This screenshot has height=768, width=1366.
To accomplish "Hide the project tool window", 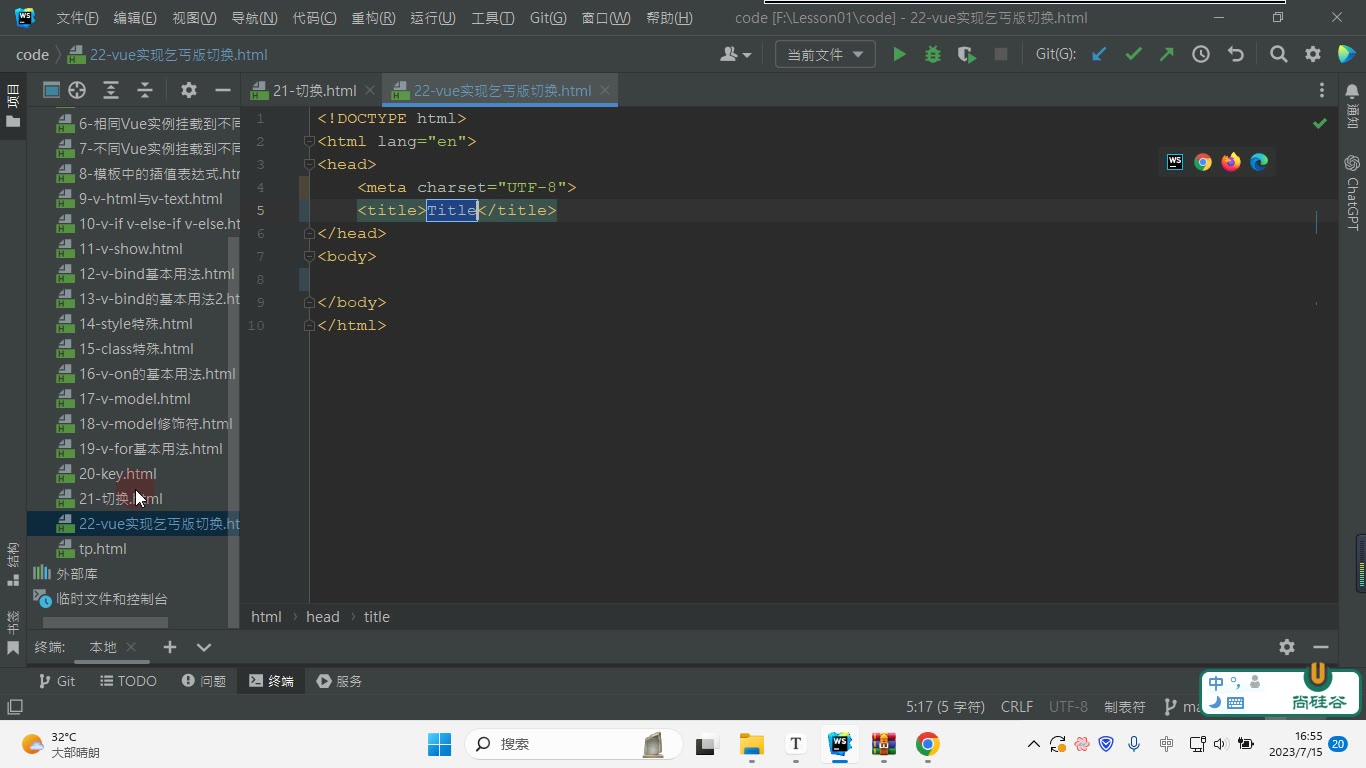I will [223, 90].
